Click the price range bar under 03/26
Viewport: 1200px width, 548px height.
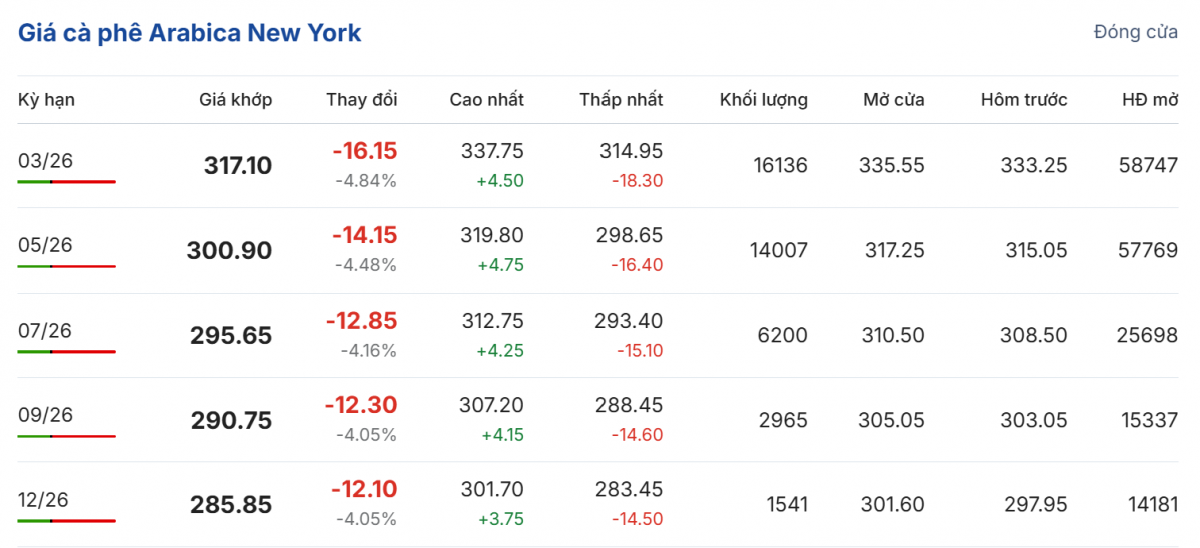click(66, 182)
